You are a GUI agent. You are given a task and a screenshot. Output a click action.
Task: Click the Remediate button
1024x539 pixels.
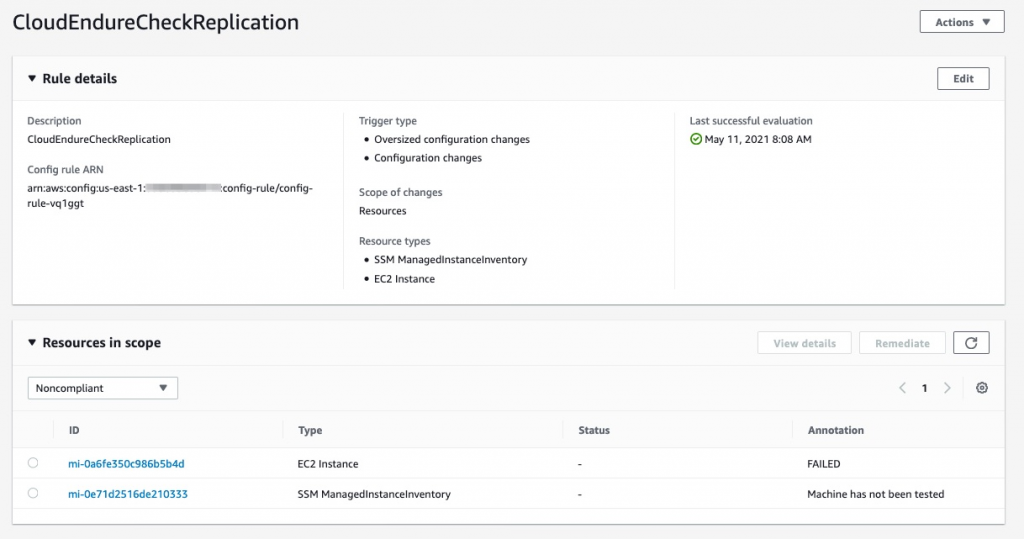coord(902,343)
